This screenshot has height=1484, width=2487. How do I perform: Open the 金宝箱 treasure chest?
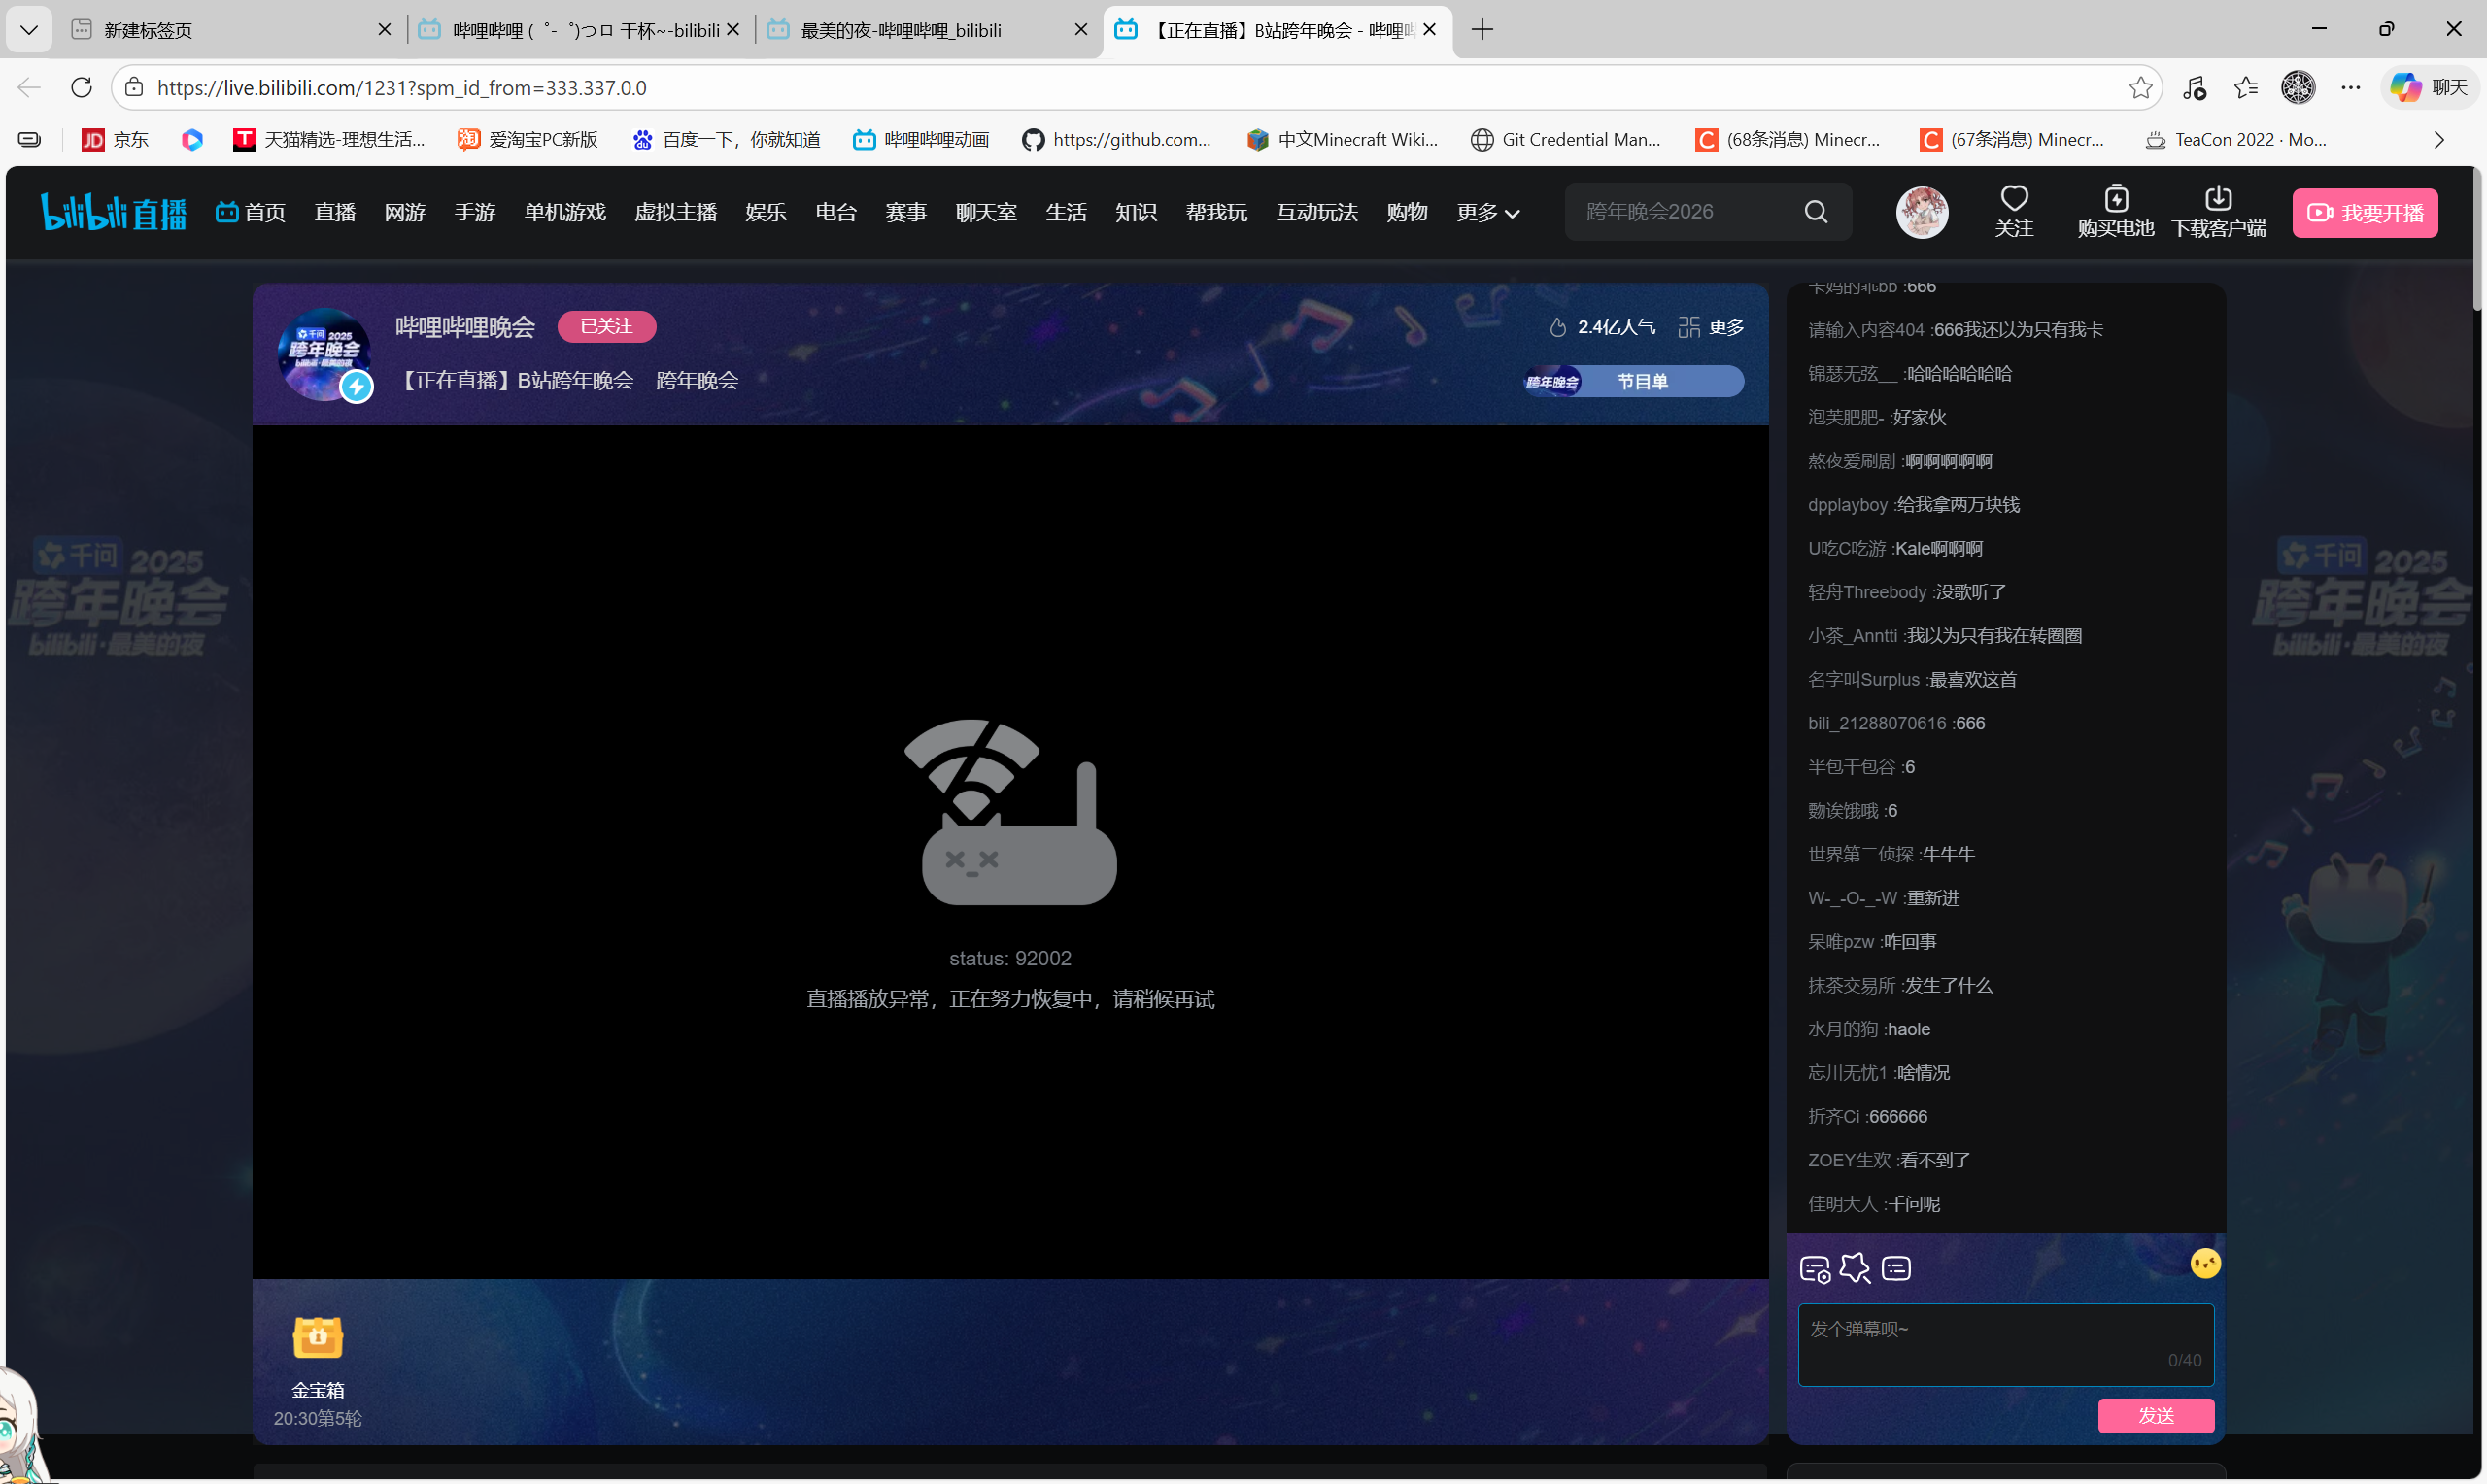coord(317,1338)
